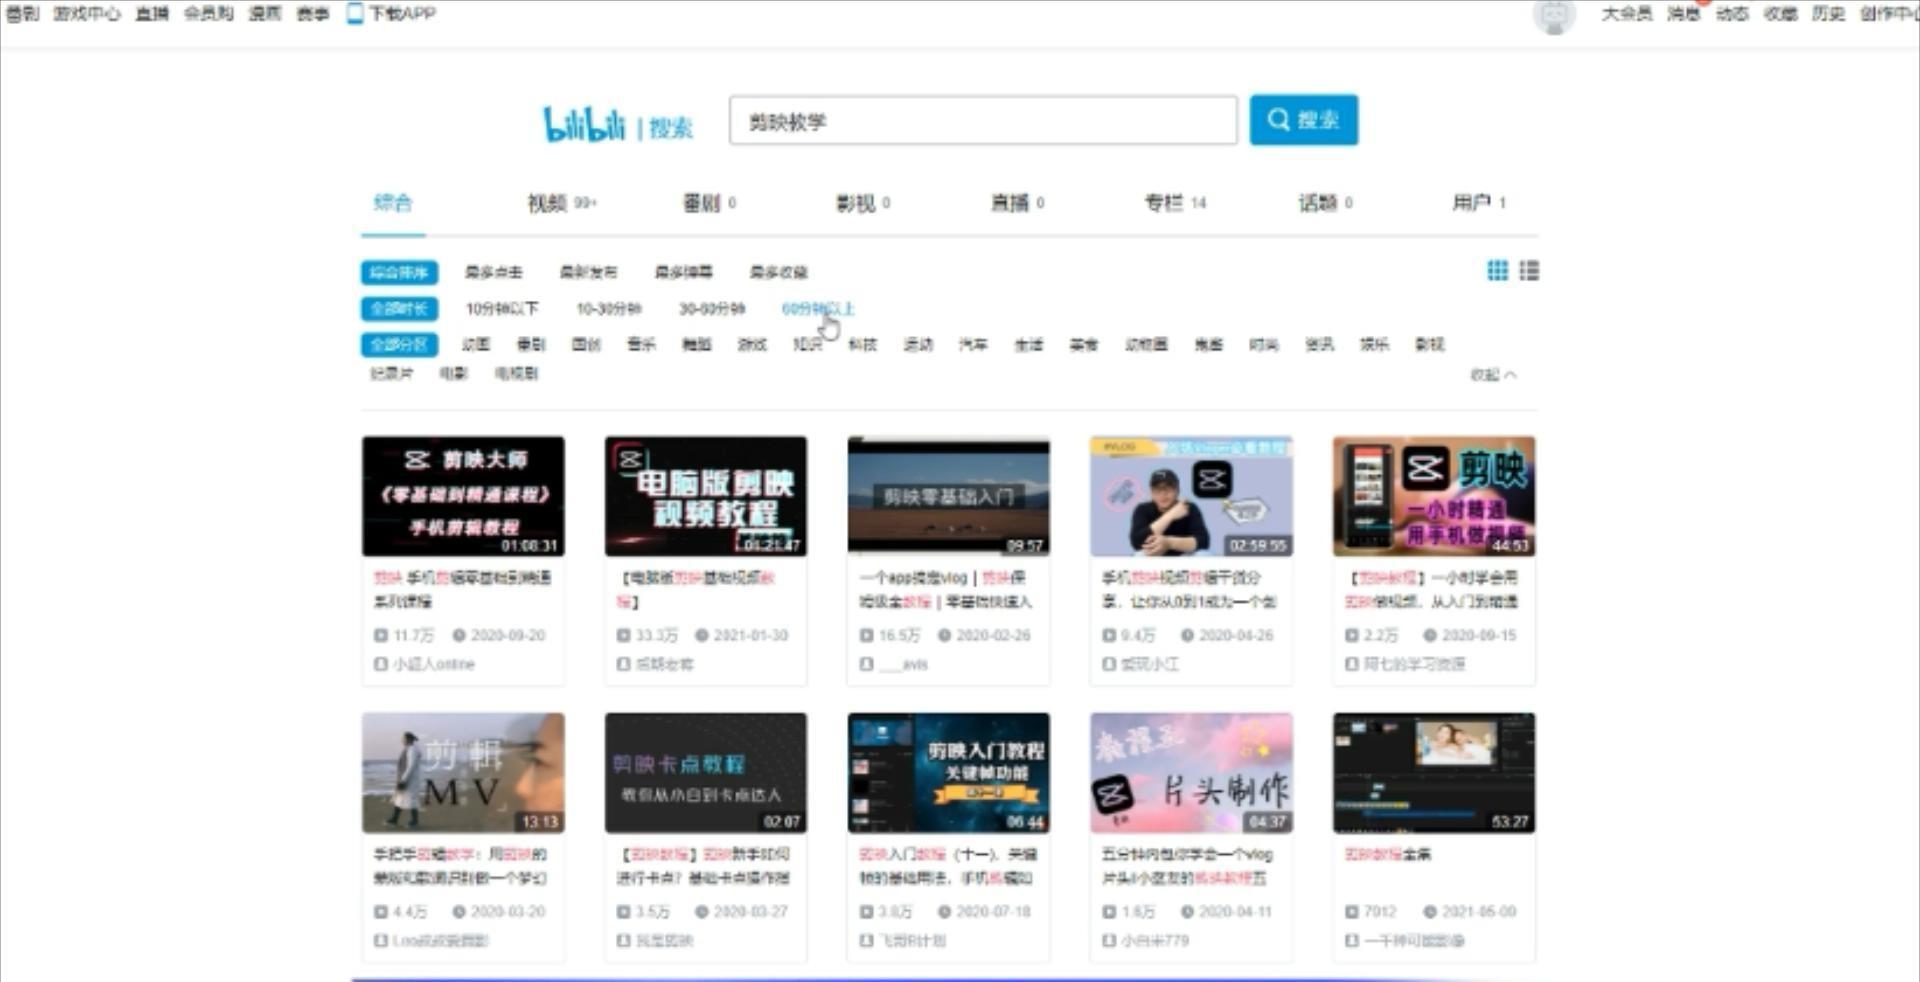Open 漫画 in the top navigation
Viewport: 1920px width, 982px height.
(264, 13)
